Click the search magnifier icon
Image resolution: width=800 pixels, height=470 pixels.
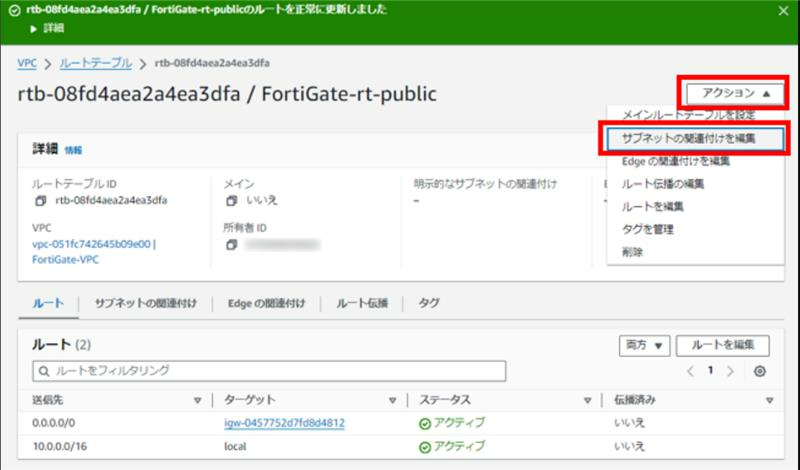[x=44, y=371]
